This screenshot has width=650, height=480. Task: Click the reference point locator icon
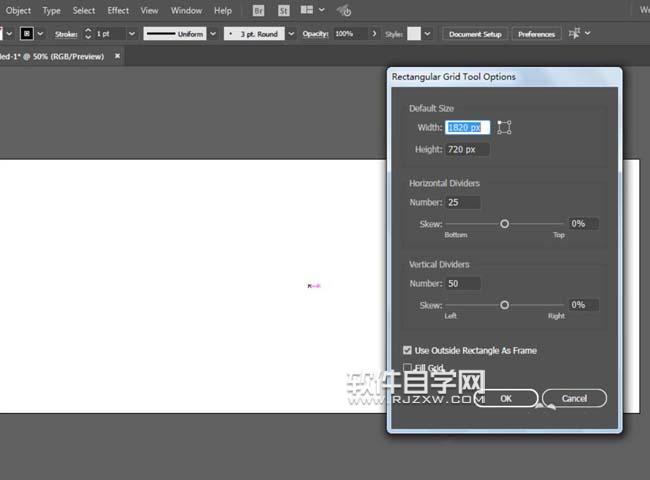coord(504,127)
